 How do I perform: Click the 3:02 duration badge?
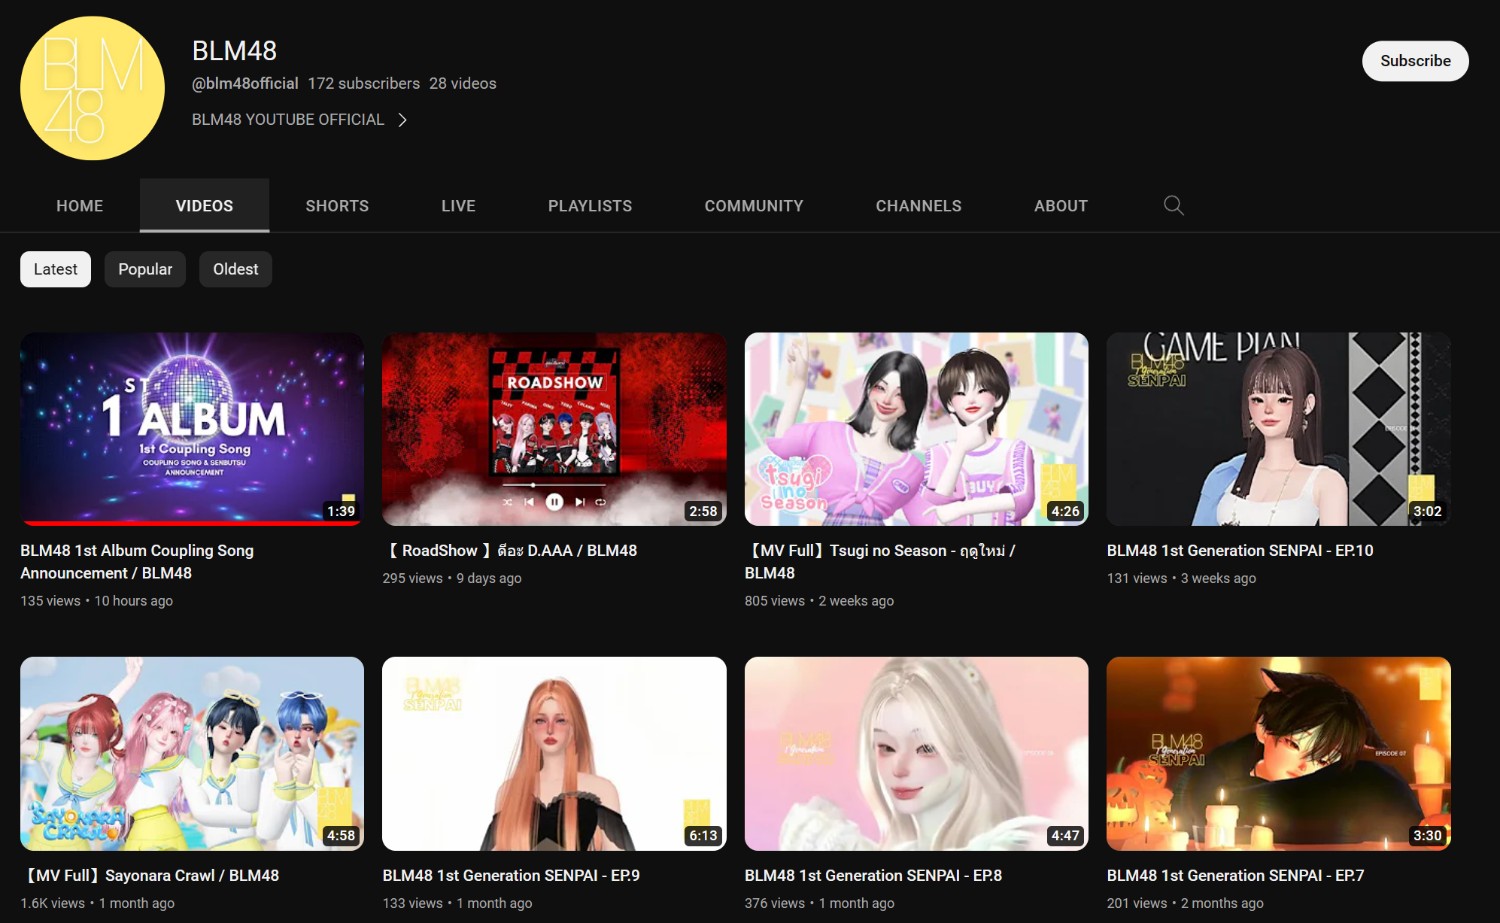1427,511
